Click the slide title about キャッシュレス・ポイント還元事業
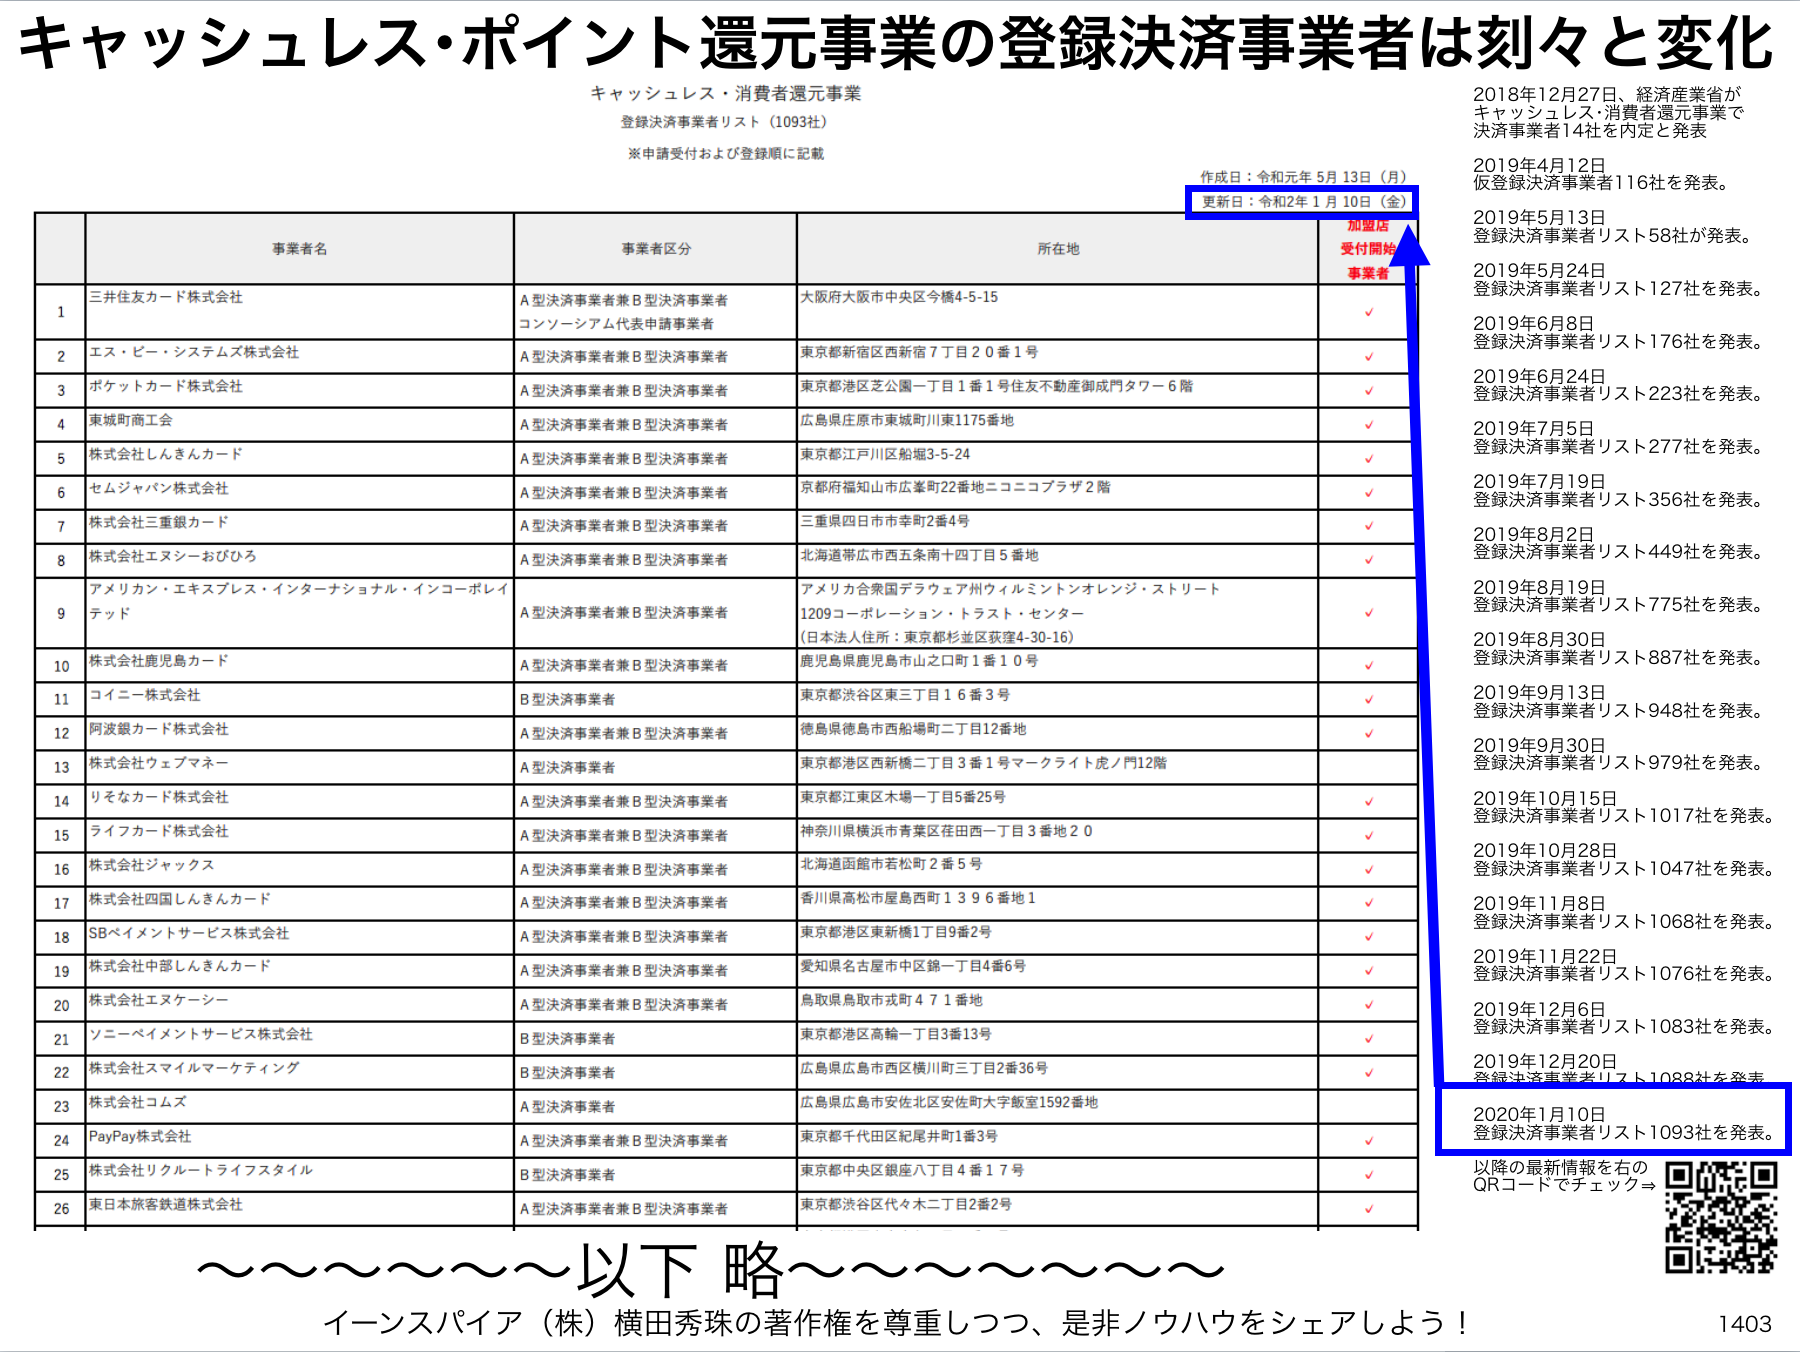Image resolution: width=1800 pixels, height=1352 pixels. pyautogui.click(x=895, y=43)
